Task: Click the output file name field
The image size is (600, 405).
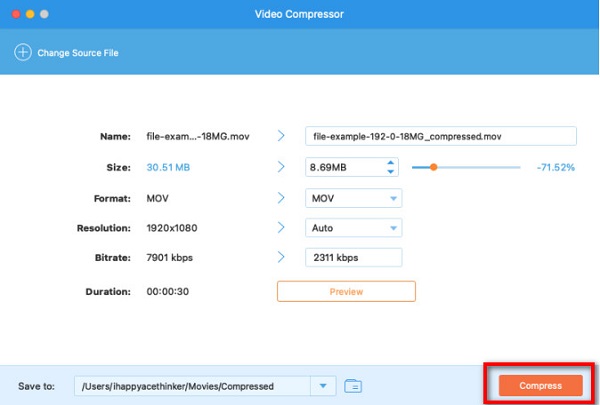Action: click(x=441, y=136)
